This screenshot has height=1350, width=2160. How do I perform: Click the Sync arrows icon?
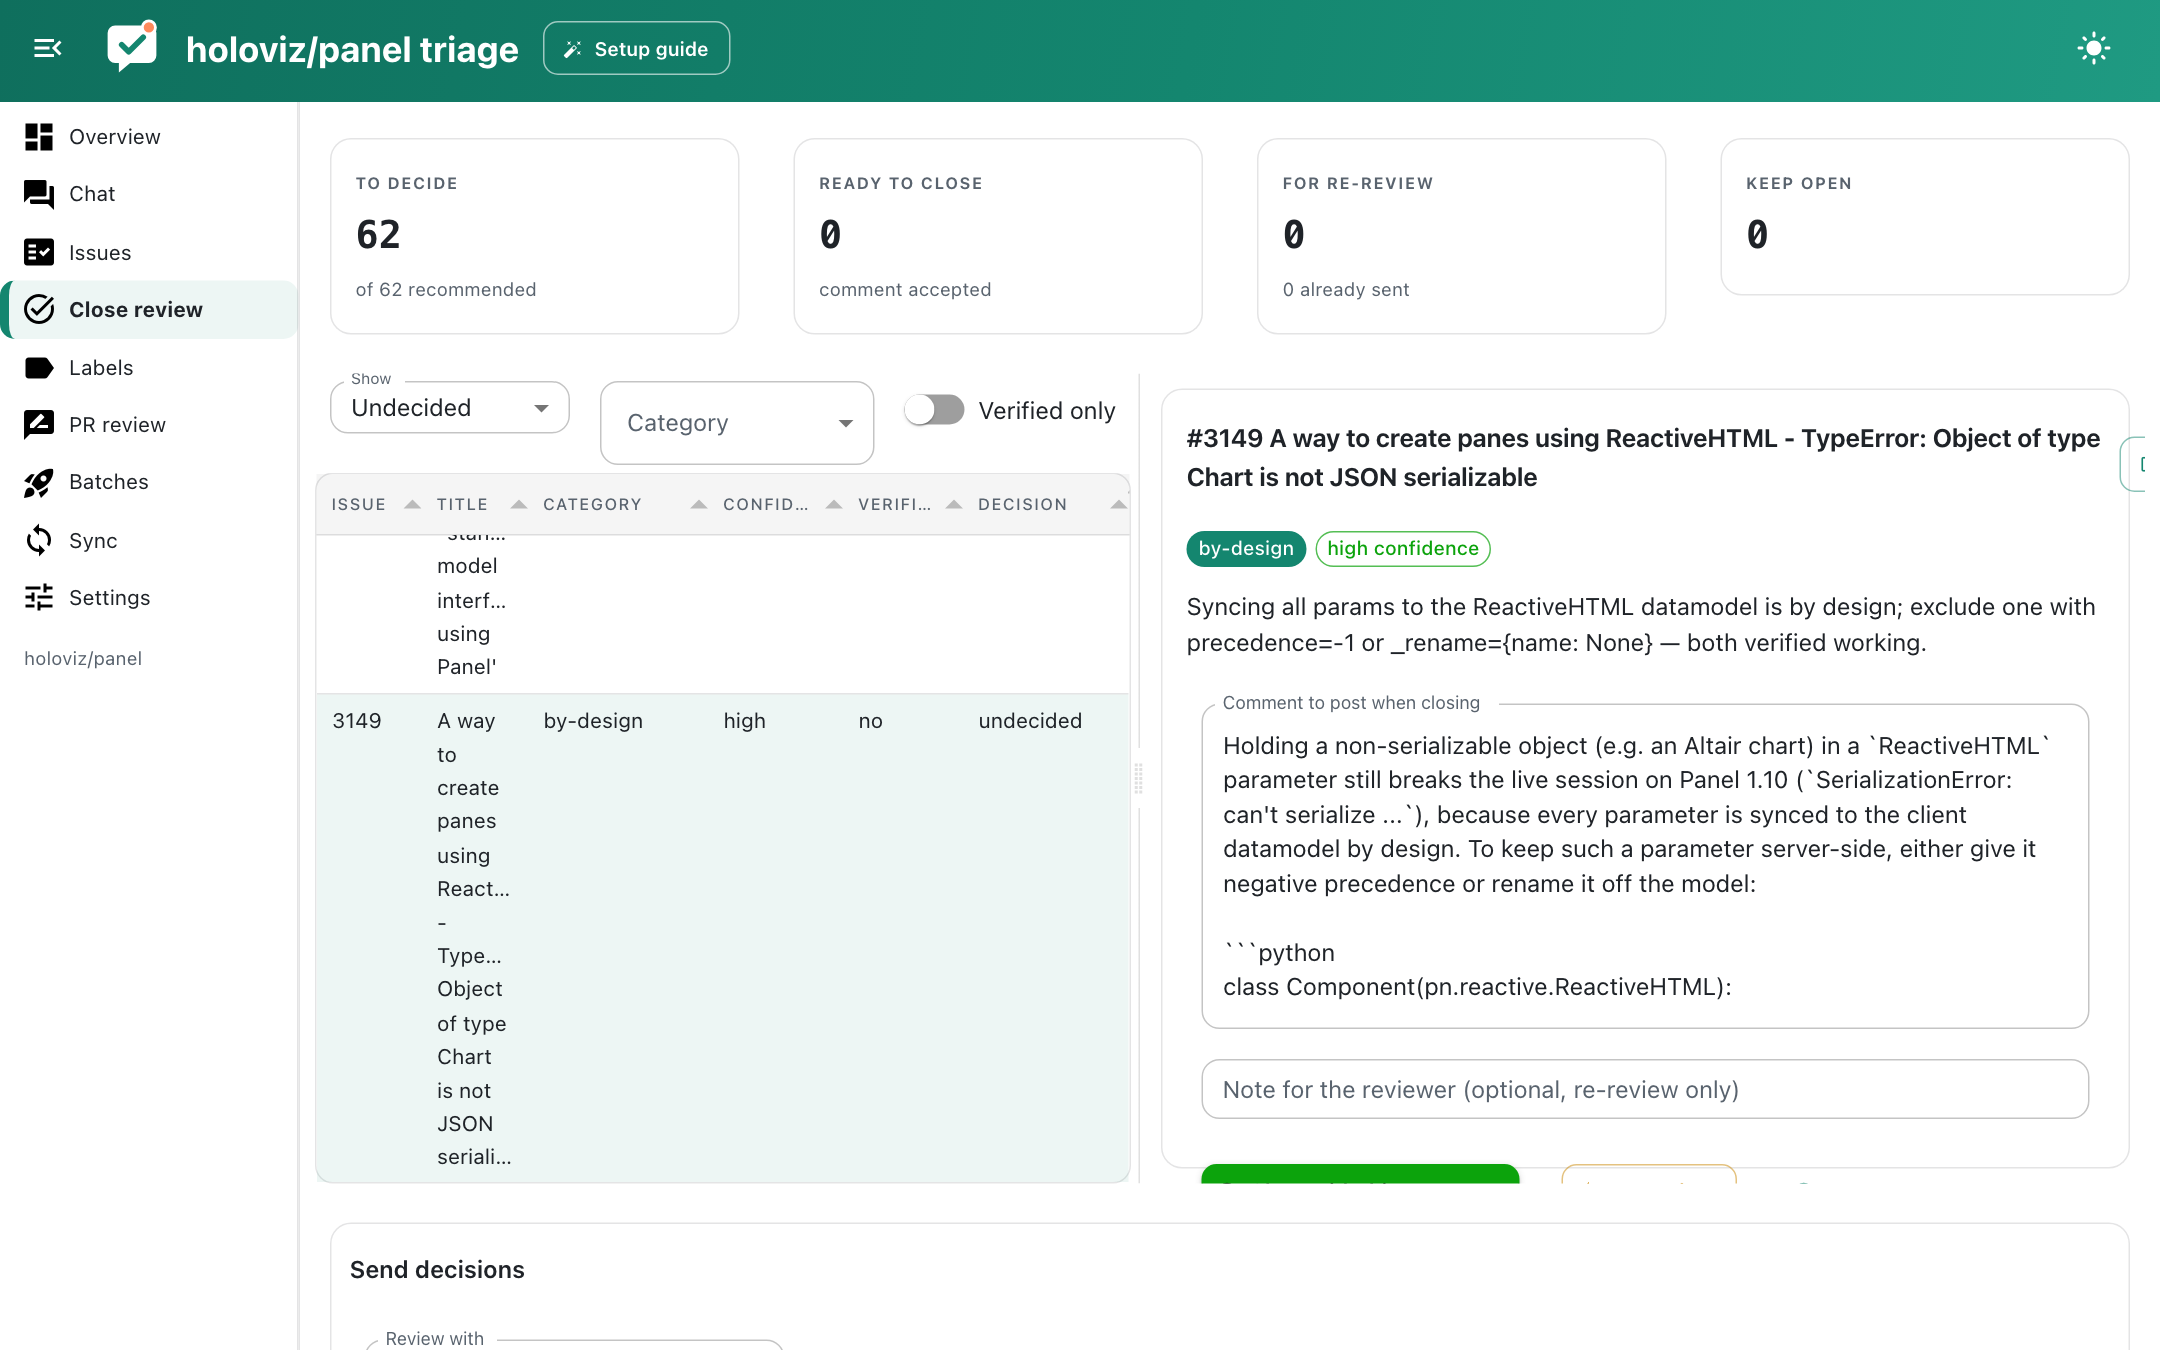coord(39,541)
